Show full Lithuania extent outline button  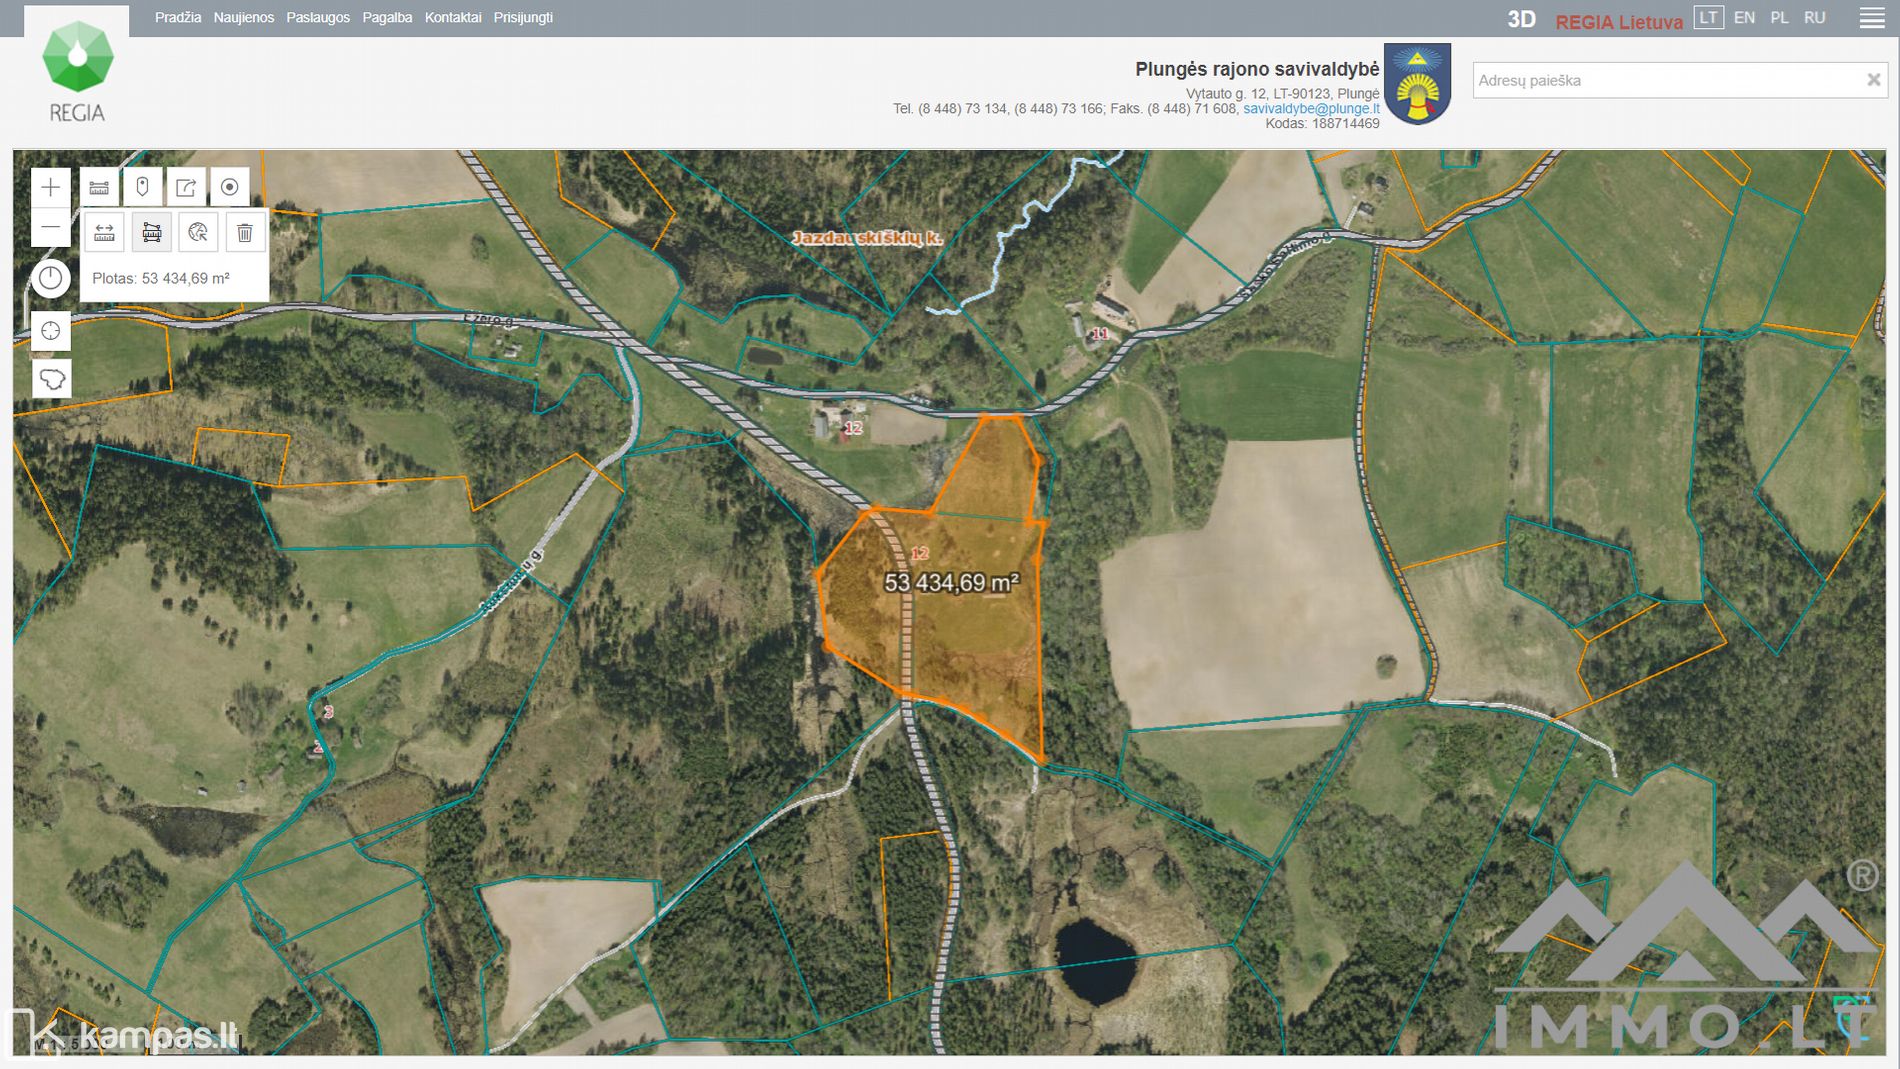pyautogui.click(x=51, y=379)
